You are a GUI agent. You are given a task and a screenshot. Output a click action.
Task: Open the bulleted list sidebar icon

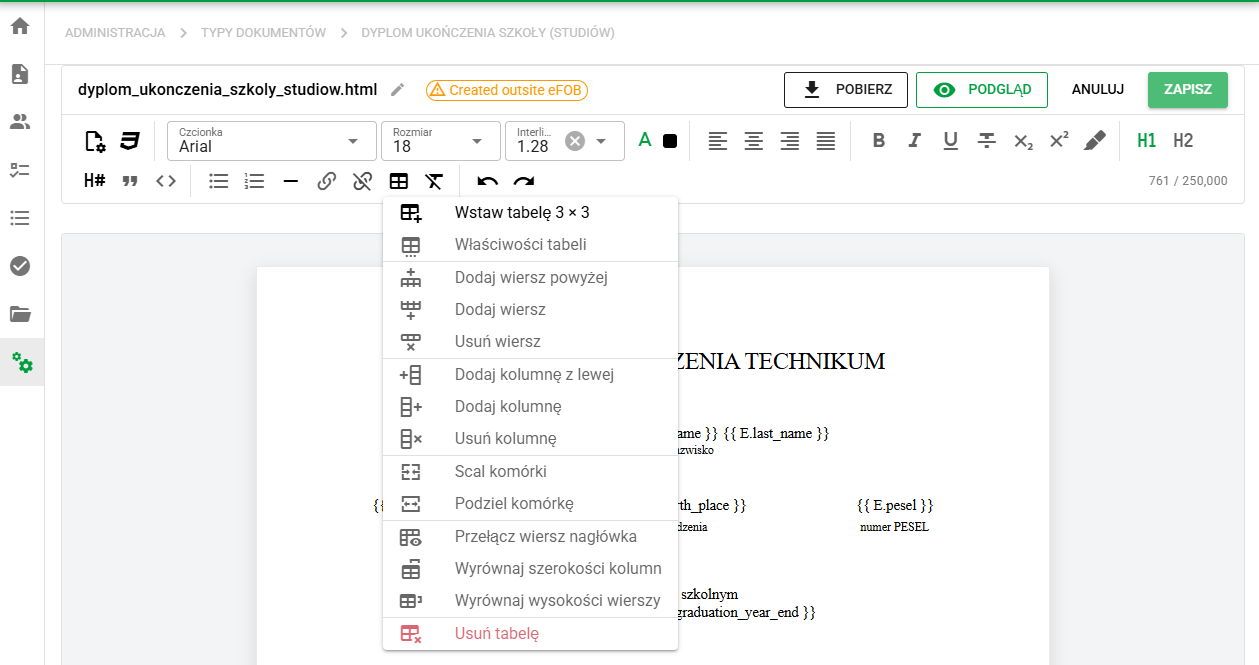point(20,218)
